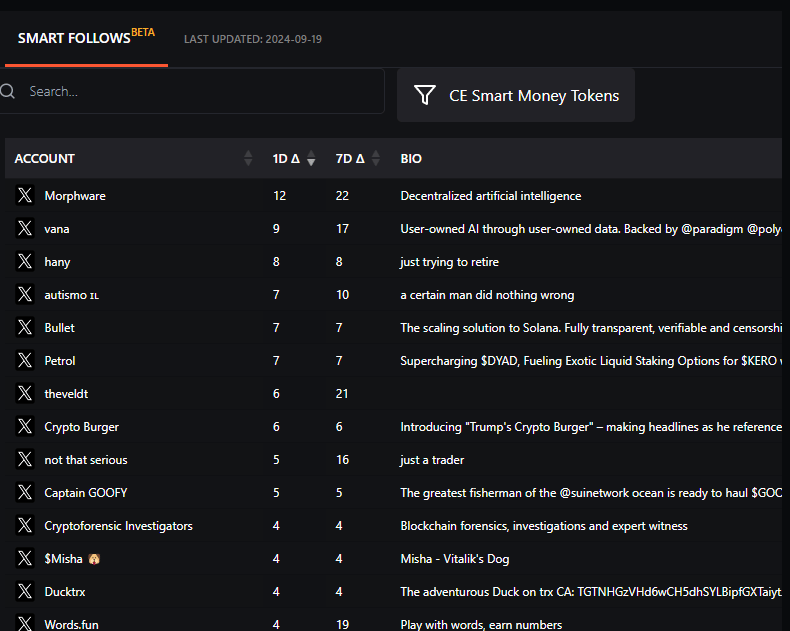Click the X icon in Ducktrx row

click(x=25, y=592)
